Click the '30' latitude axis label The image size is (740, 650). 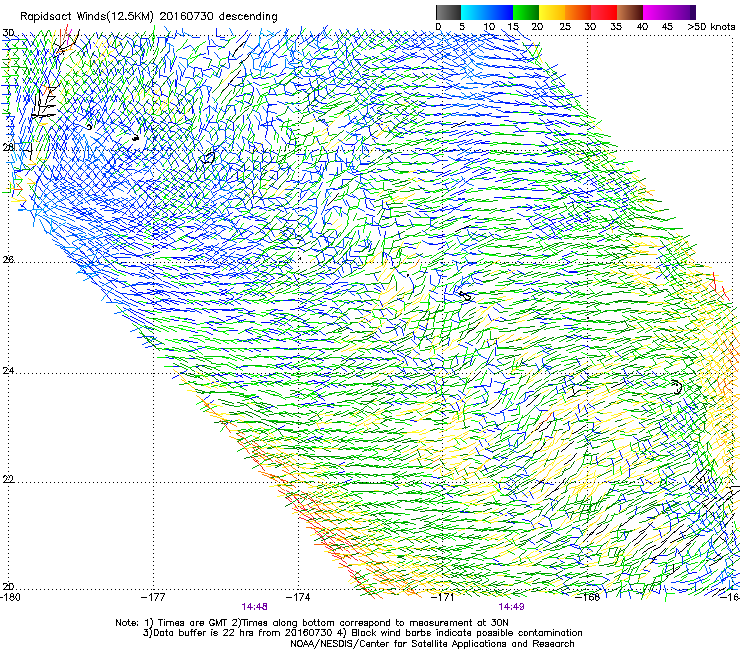coord(8,33)
